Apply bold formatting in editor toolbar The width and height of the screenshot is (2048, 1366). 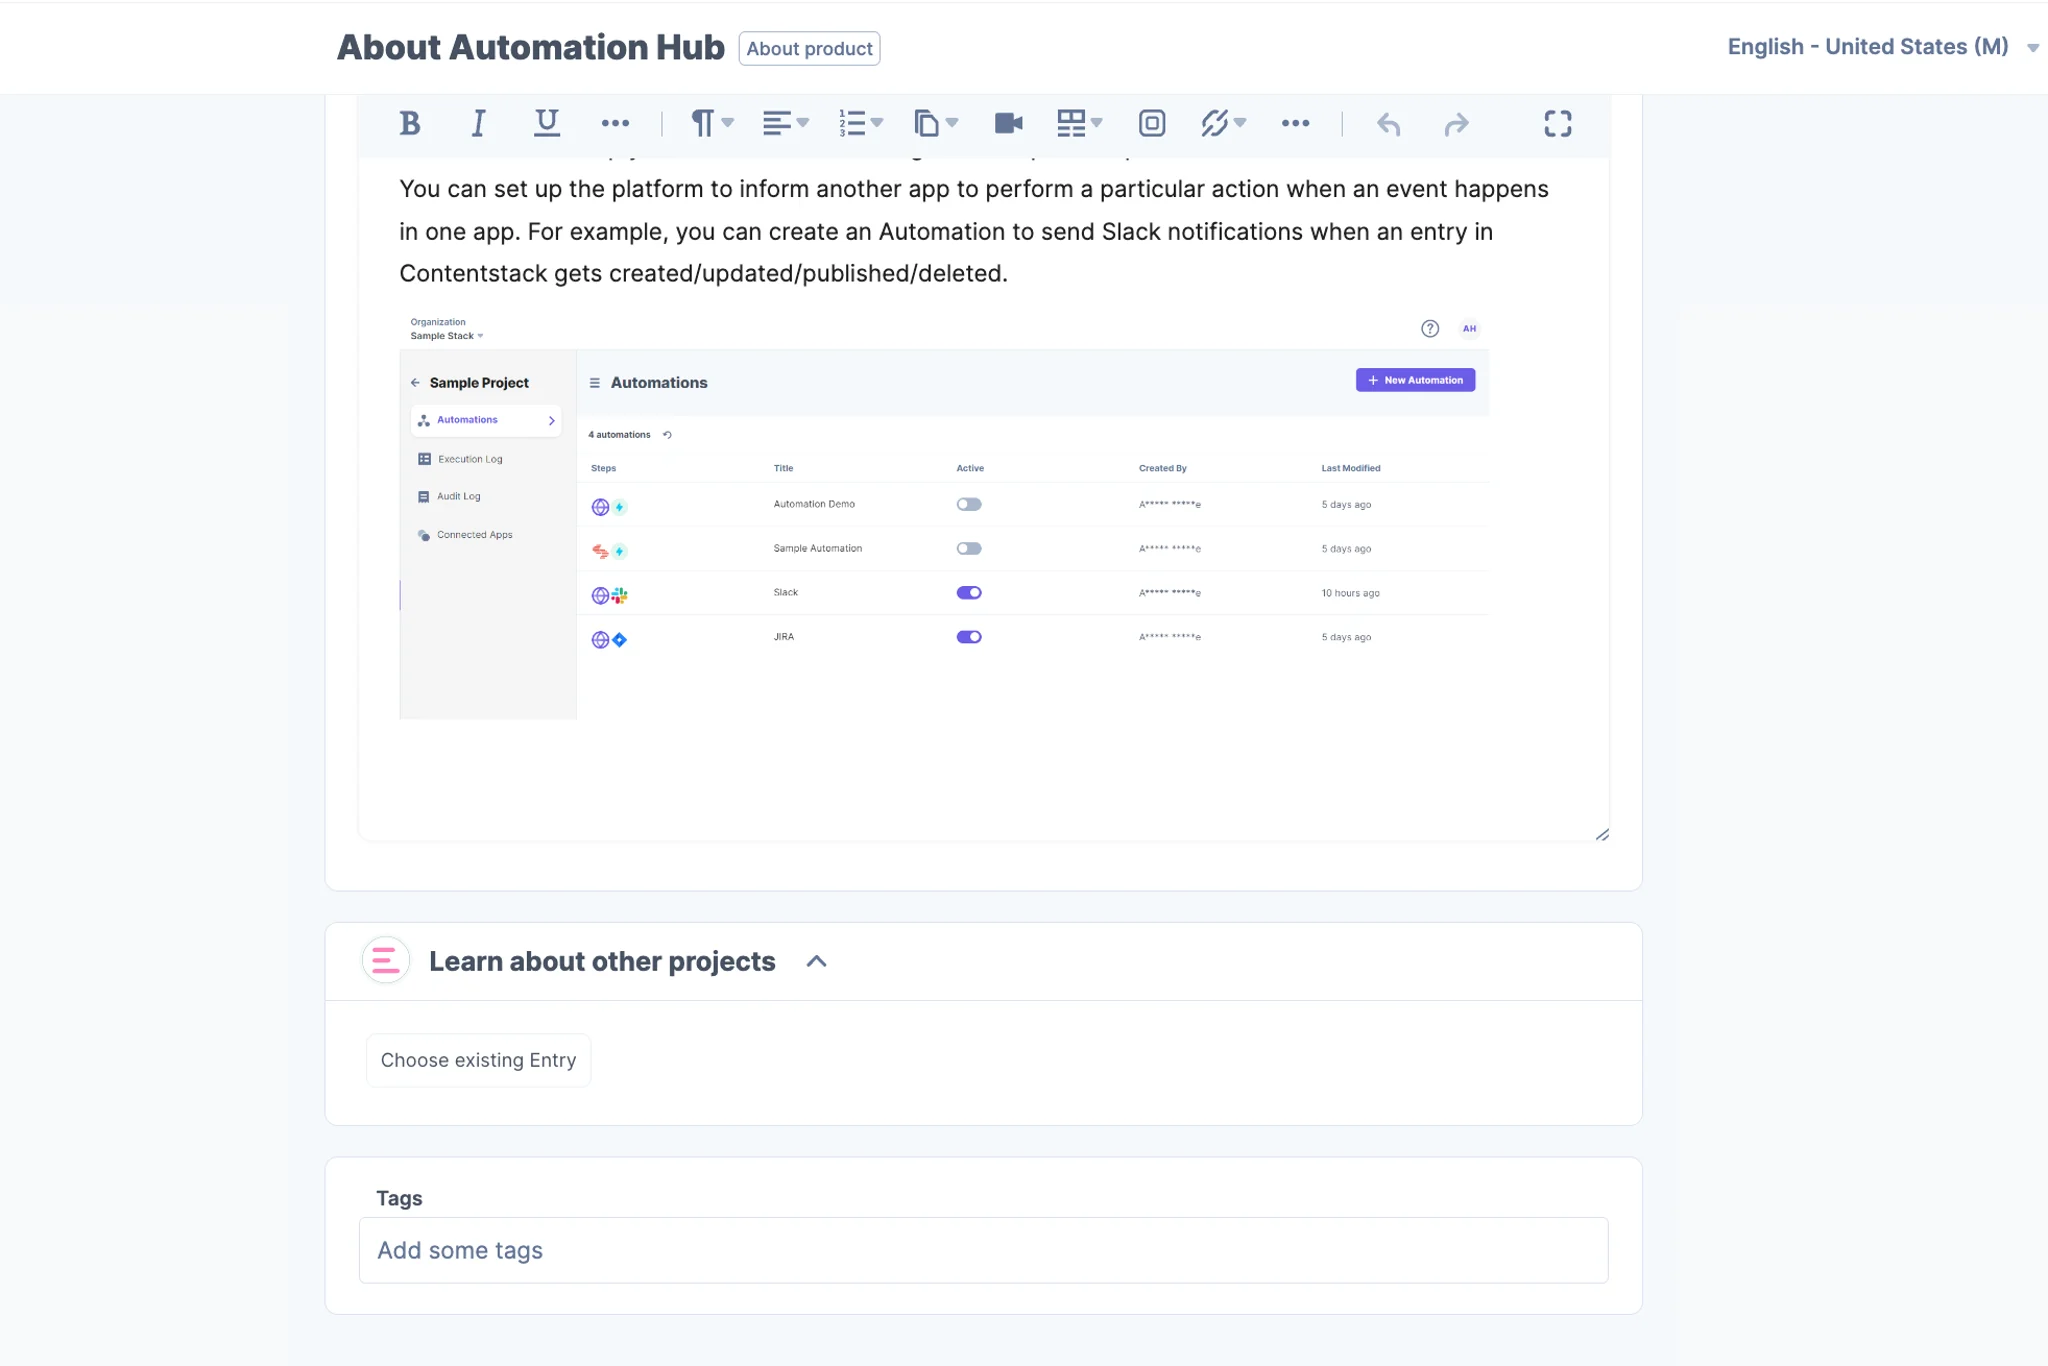[409, 123]
